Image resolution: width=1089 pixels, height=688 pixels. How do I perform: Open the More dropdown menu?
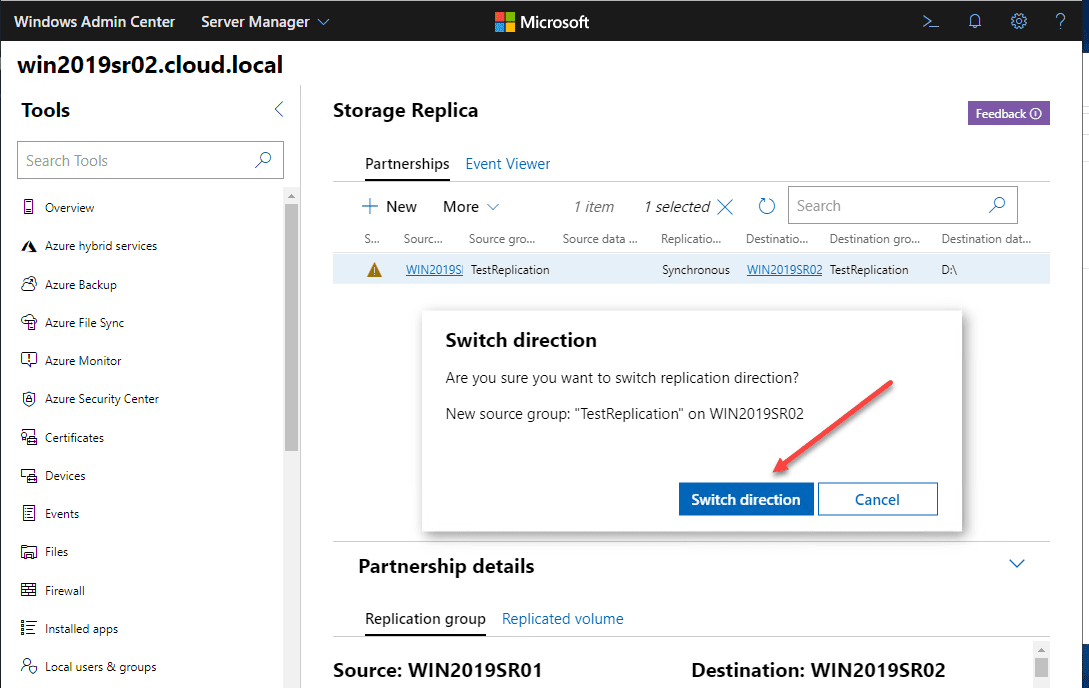pyautogui.click(x=471, y=207)
